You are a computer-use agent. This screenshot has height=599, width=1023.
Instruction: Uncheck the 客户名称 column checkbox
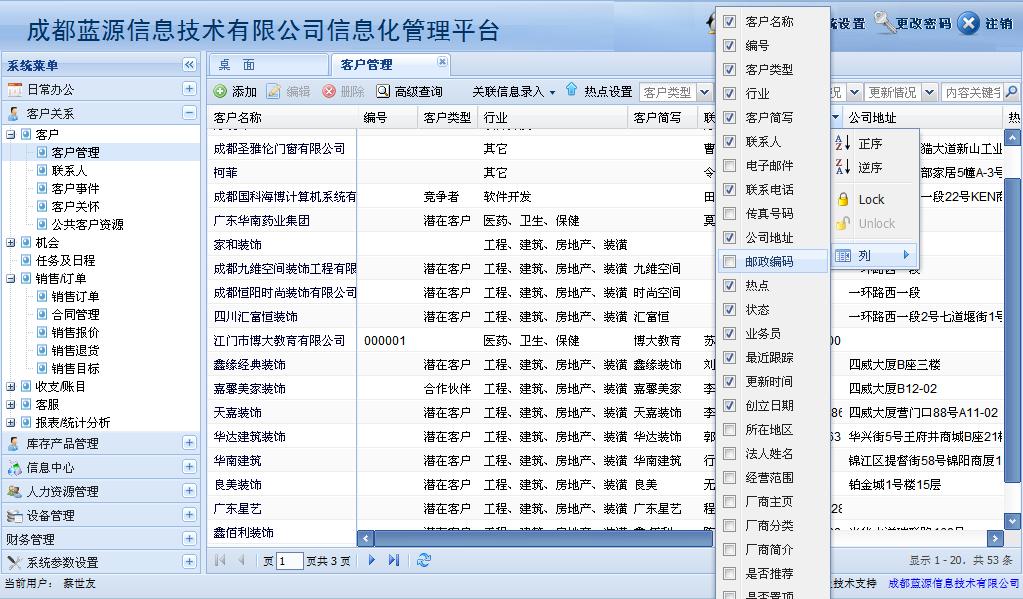(729, 22)
